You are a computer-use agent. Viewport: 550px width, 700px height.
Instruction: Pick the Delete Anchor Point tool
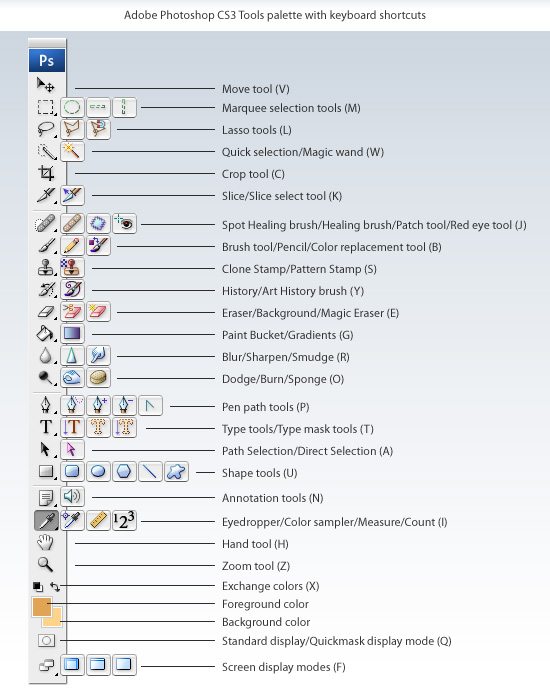[x=124, y=405]
